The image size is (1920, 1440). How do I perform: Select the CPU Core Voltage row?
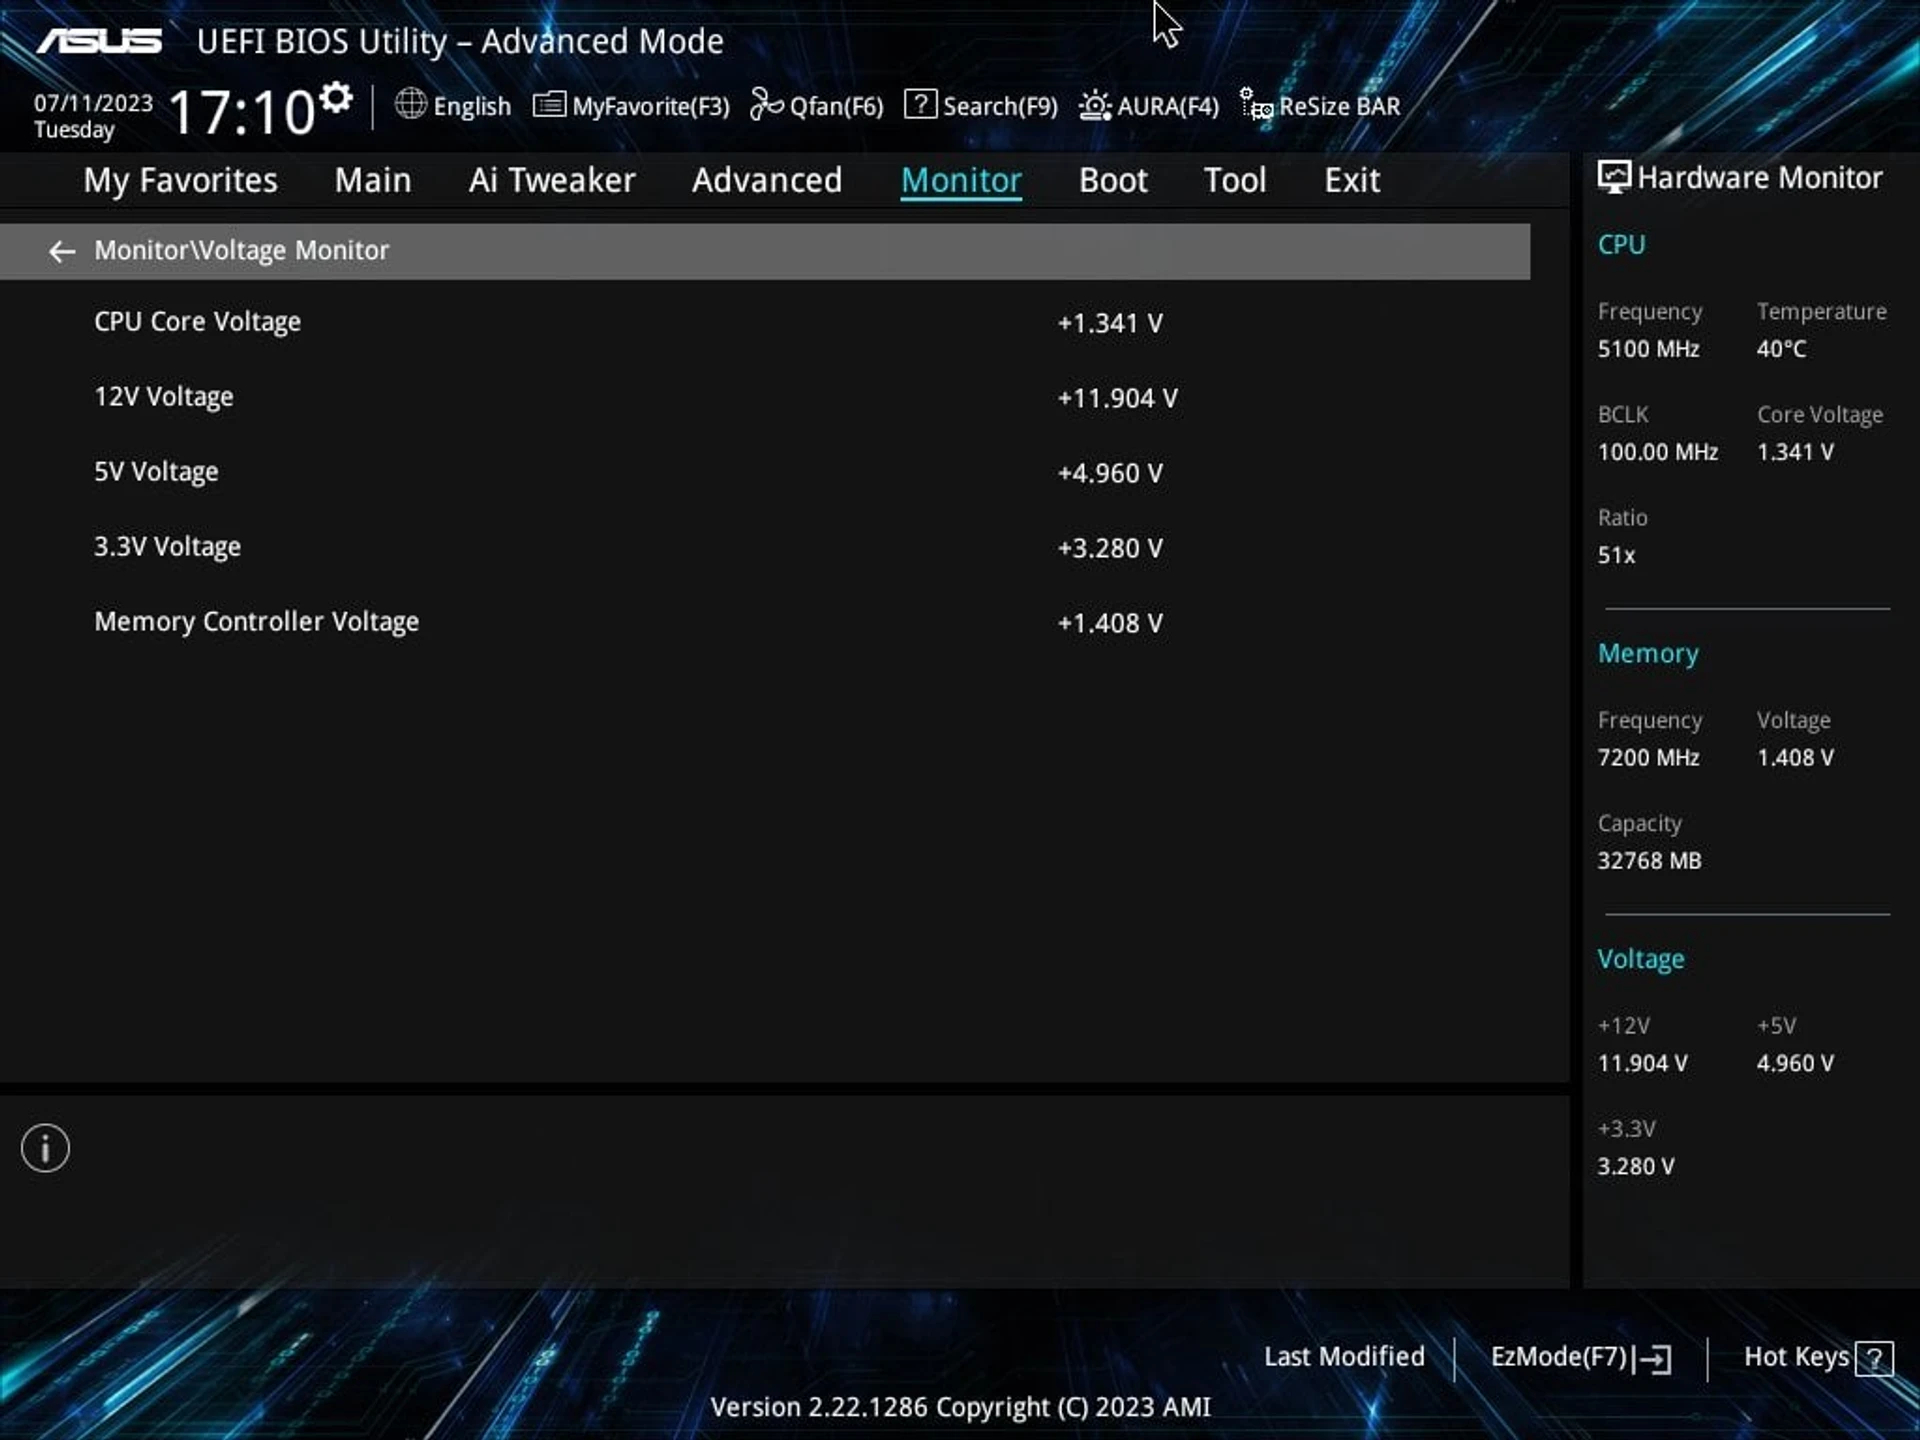coord(765,322)
